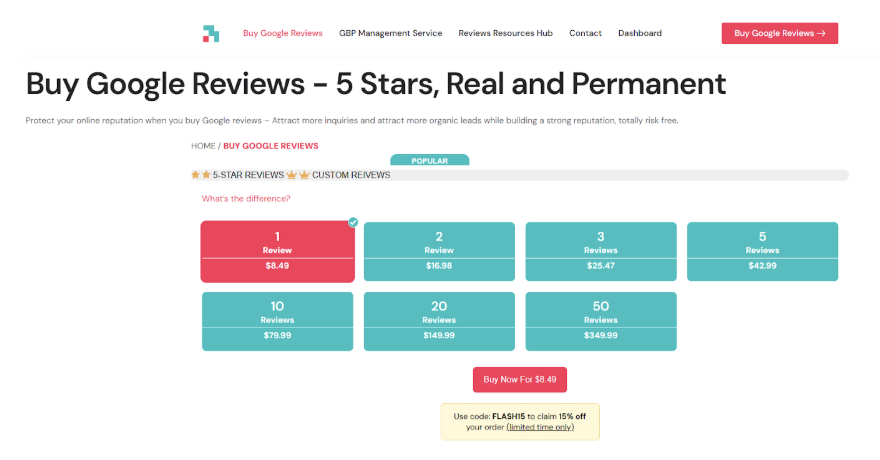Click the header Buy Google Reviews button

780,33
